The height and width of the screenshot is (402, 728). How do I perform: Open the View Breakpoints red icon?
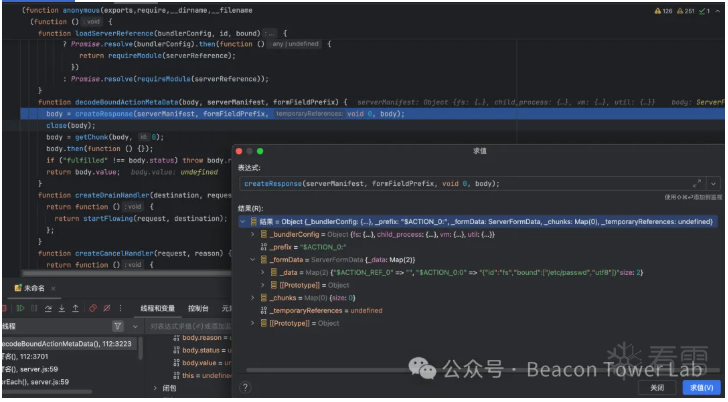pos(93,308)
